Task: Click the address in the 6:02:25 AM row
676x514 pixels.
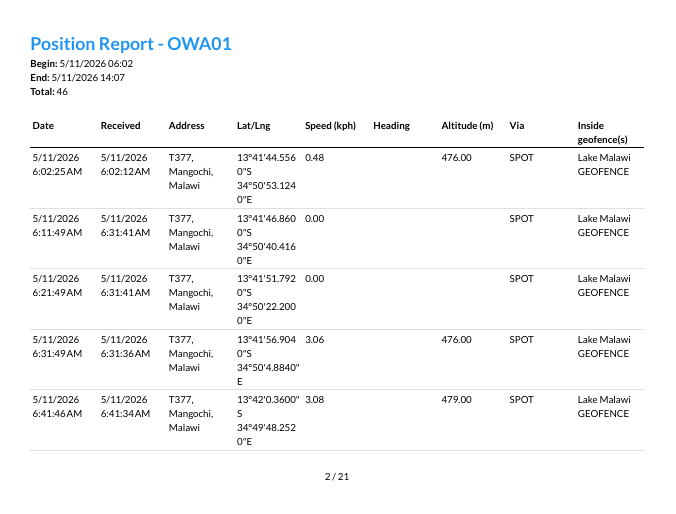Action: pos(191,172)
